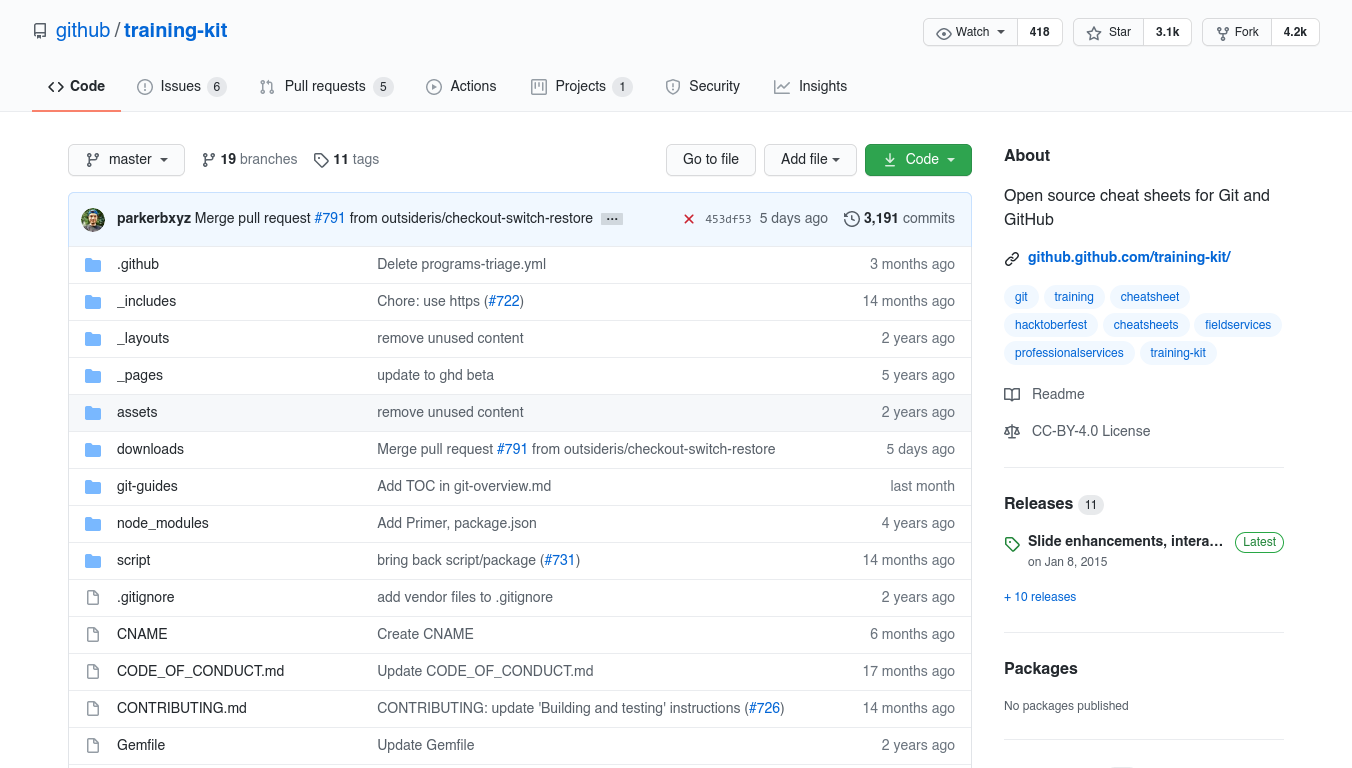Open the Issues tab
Viewport: 1352px width, 768px height.
181,86
